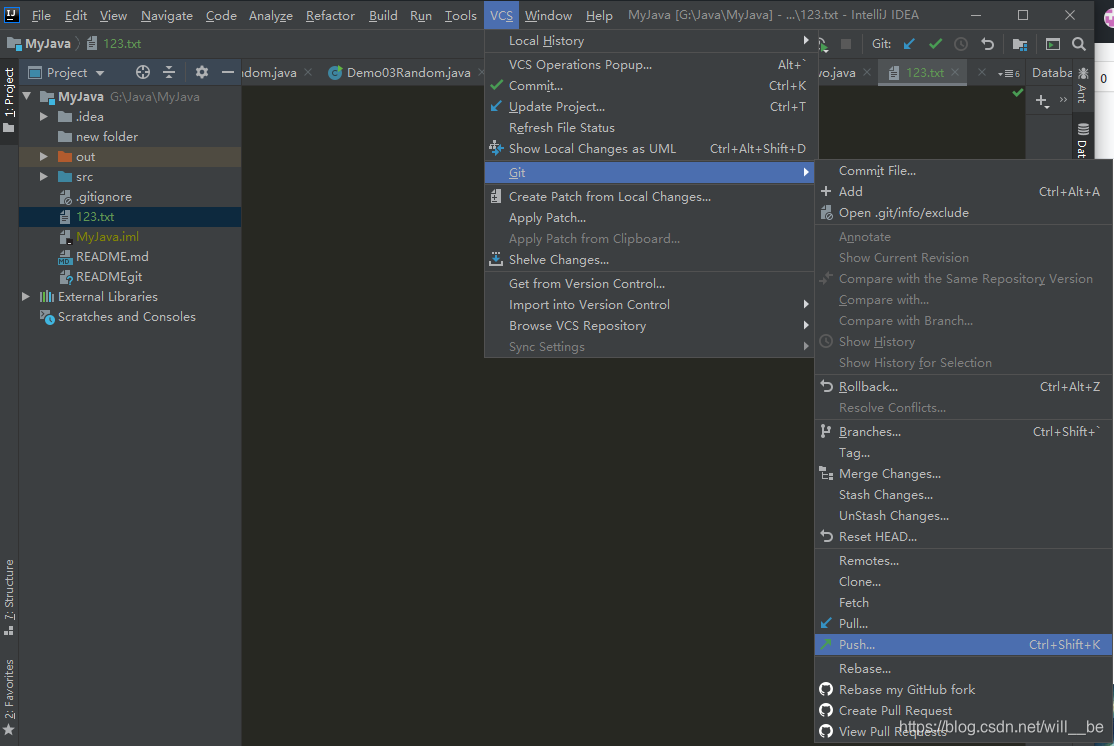Image resolution: width=1114 pixels, height=746 pixels.
Task: Click Rollback... in Git submenu
Action: coord(963,386)
